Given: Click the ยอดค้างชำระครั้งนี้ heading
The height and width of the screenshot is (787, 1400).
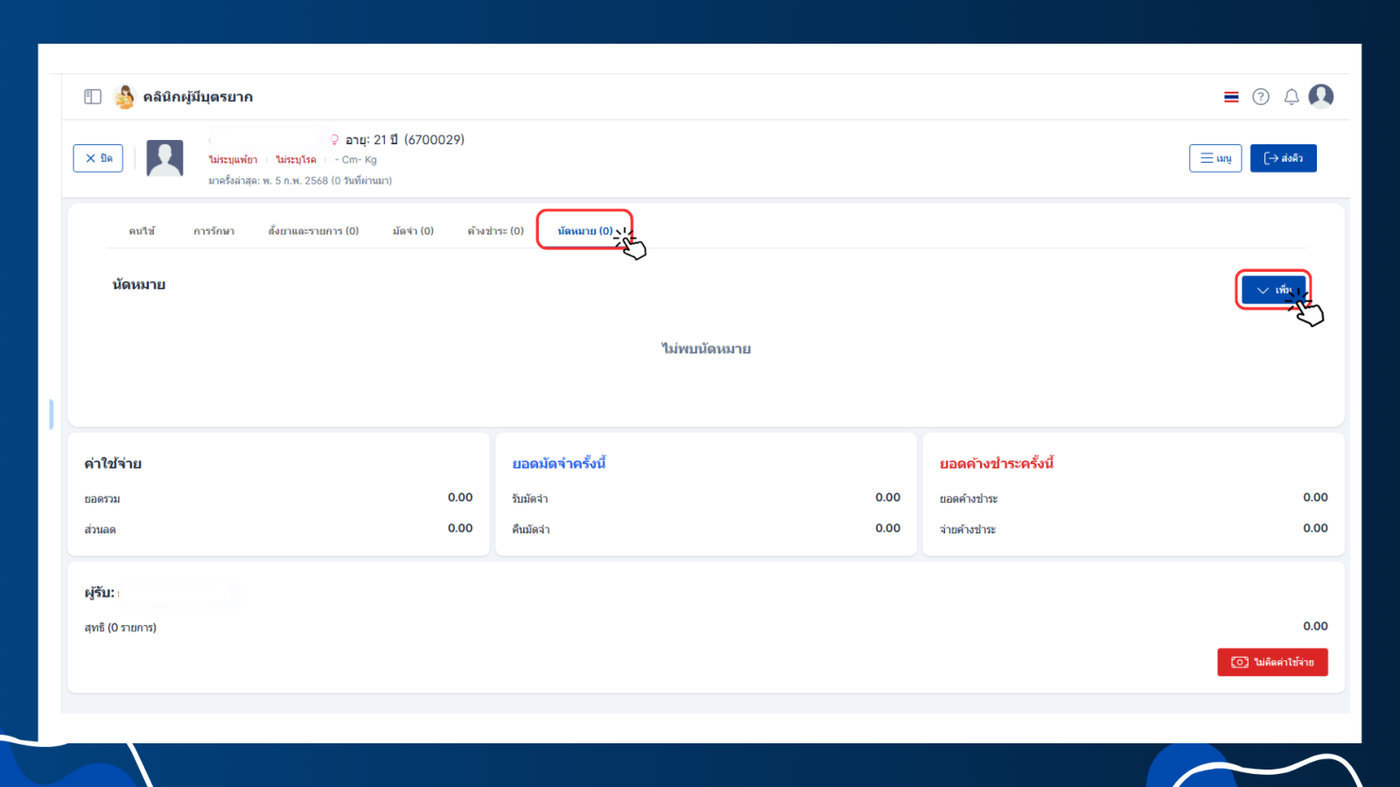Looking at the screenshot, I should pyautogui.click(x=997, y=464).
